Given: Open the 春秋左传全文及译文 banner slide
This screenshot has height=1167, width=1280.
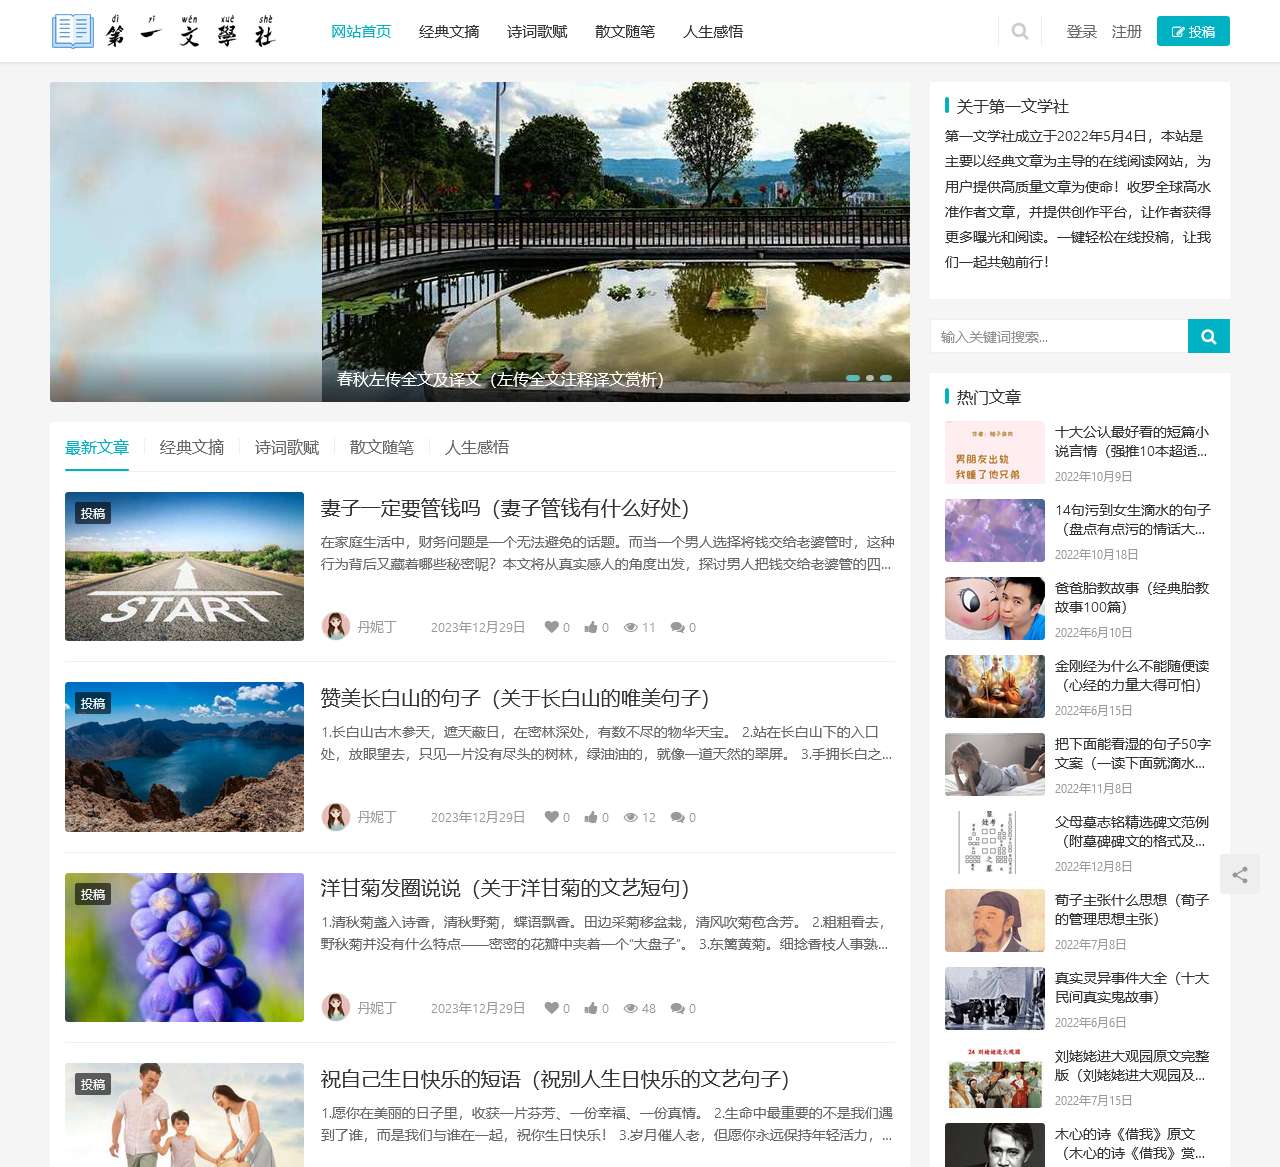Looking at the screenshot, I should coord(616,242).
